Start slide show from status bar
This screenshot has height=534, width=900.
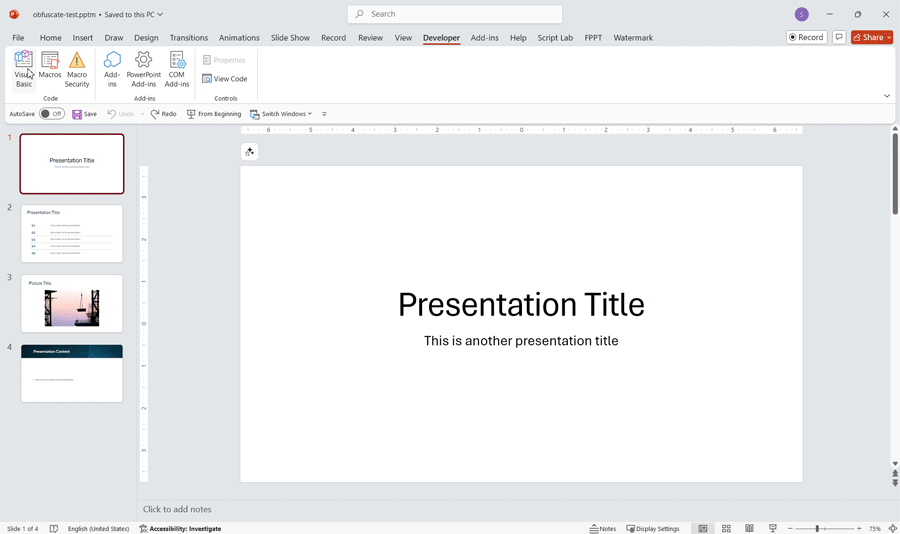pyautogui.click(x=773, y=528)
